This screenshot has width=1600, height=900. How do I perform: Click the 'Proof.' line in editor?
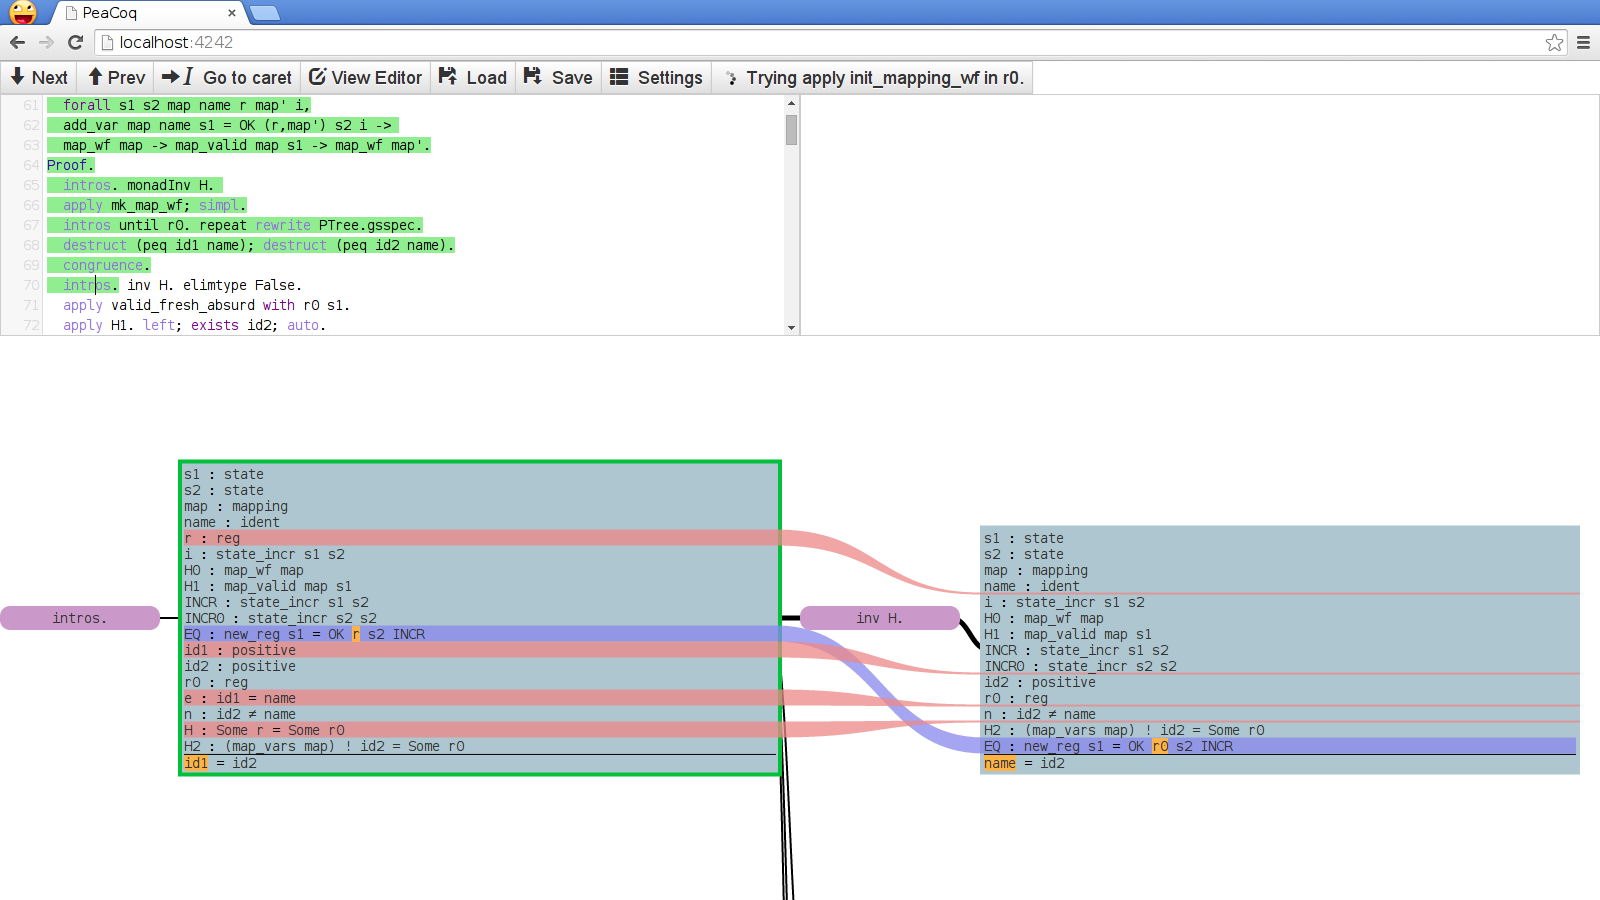click(x=70, y=165)
